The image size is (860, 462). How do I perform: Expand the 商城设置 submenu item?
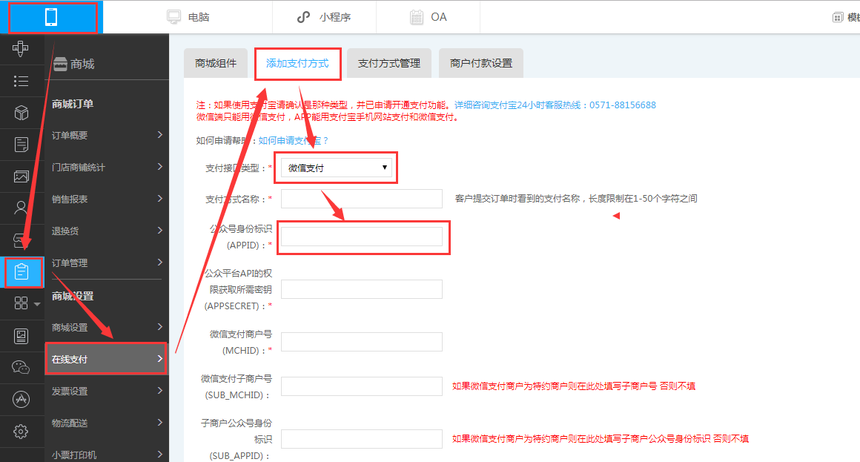(x=107, y=328)
